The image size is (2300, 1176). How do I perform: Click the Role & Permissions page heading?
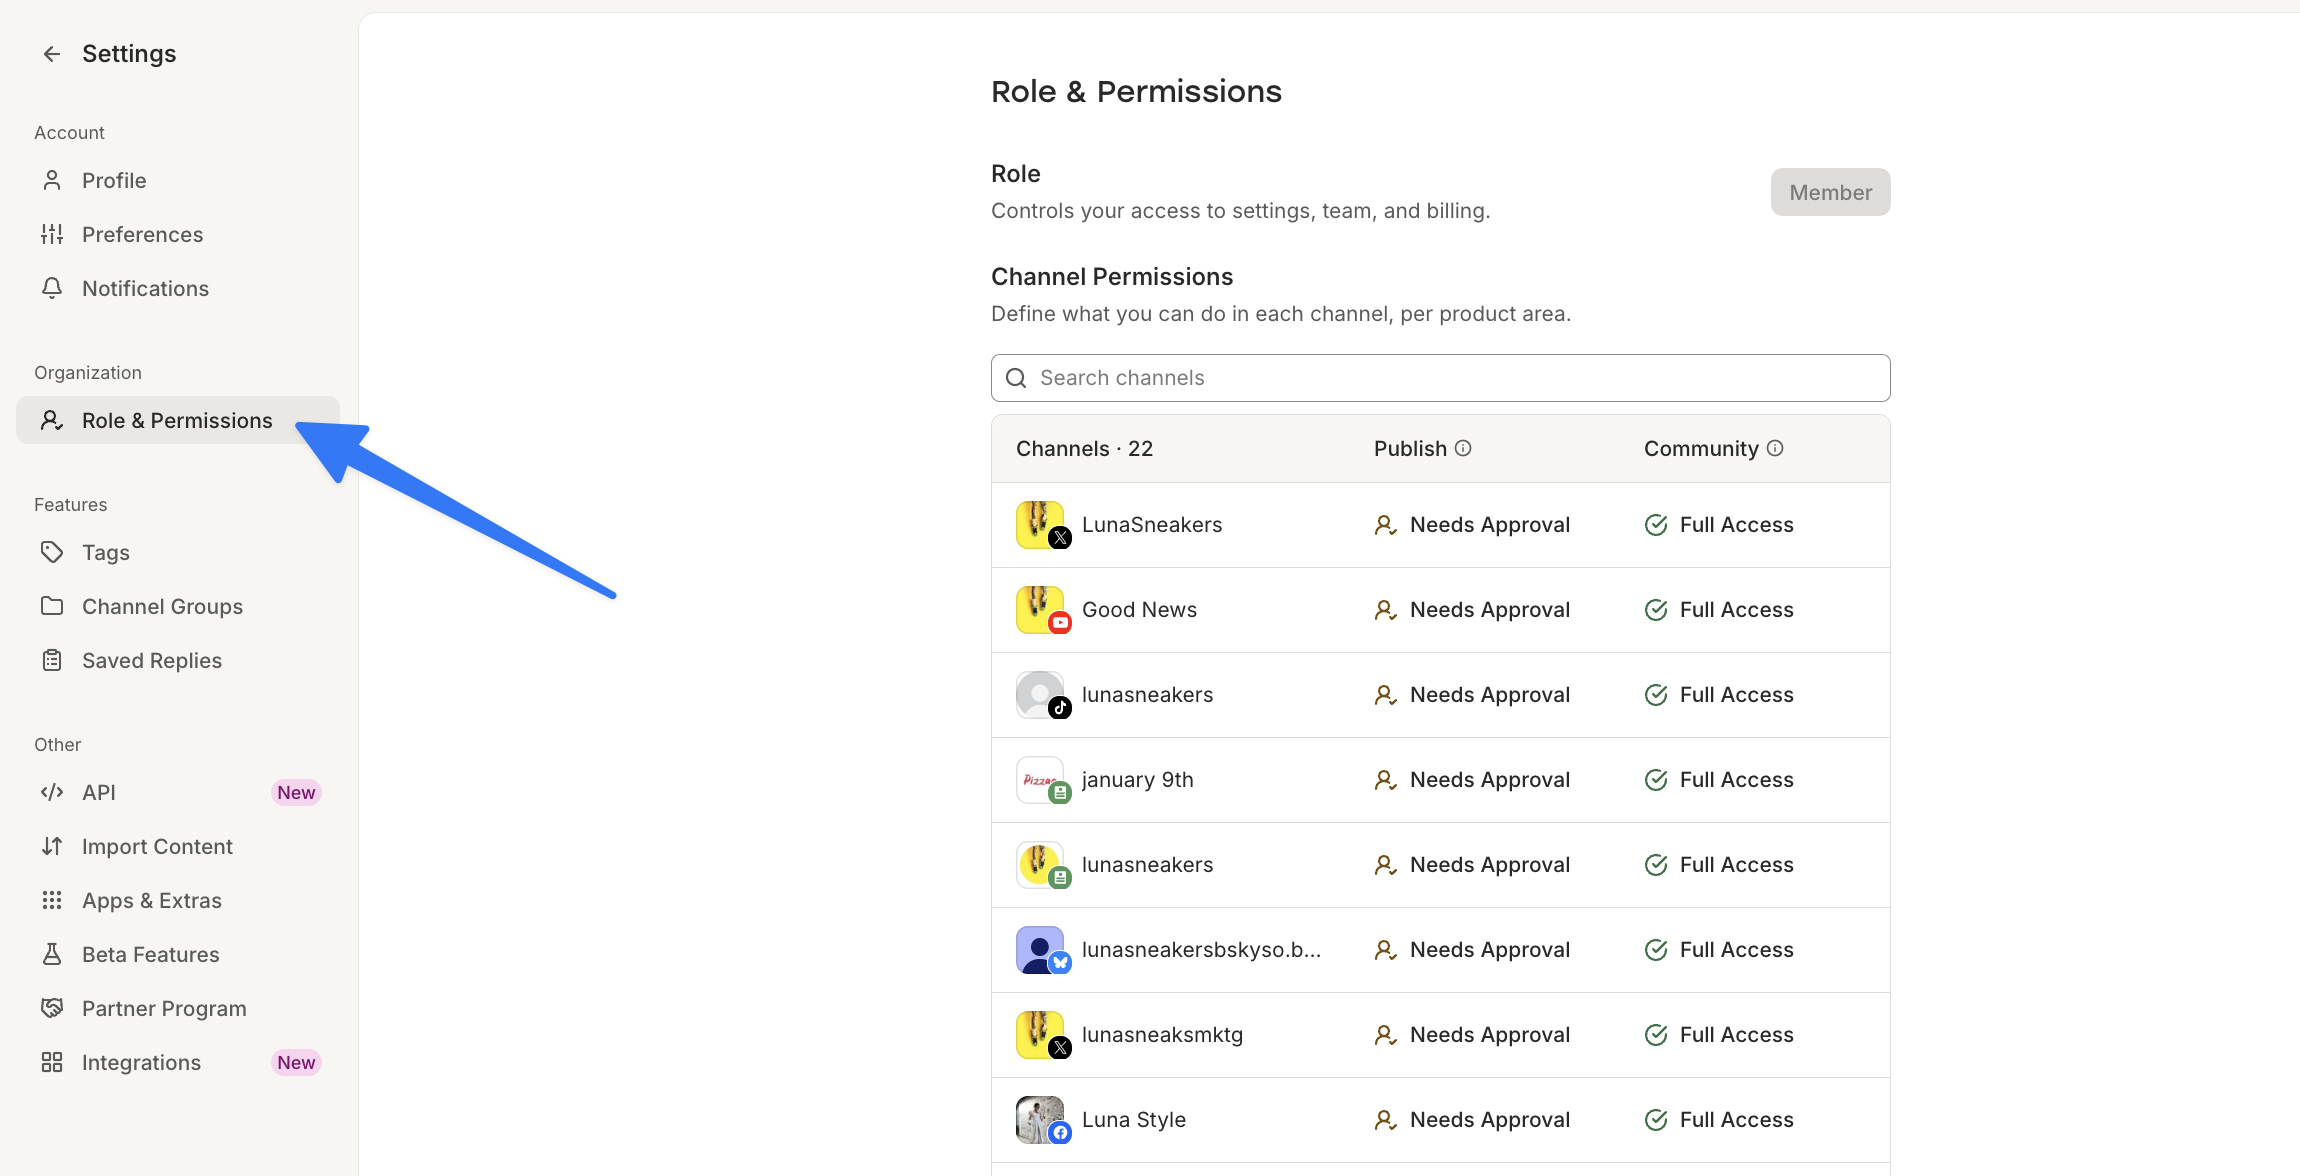tap(1136, 92)
